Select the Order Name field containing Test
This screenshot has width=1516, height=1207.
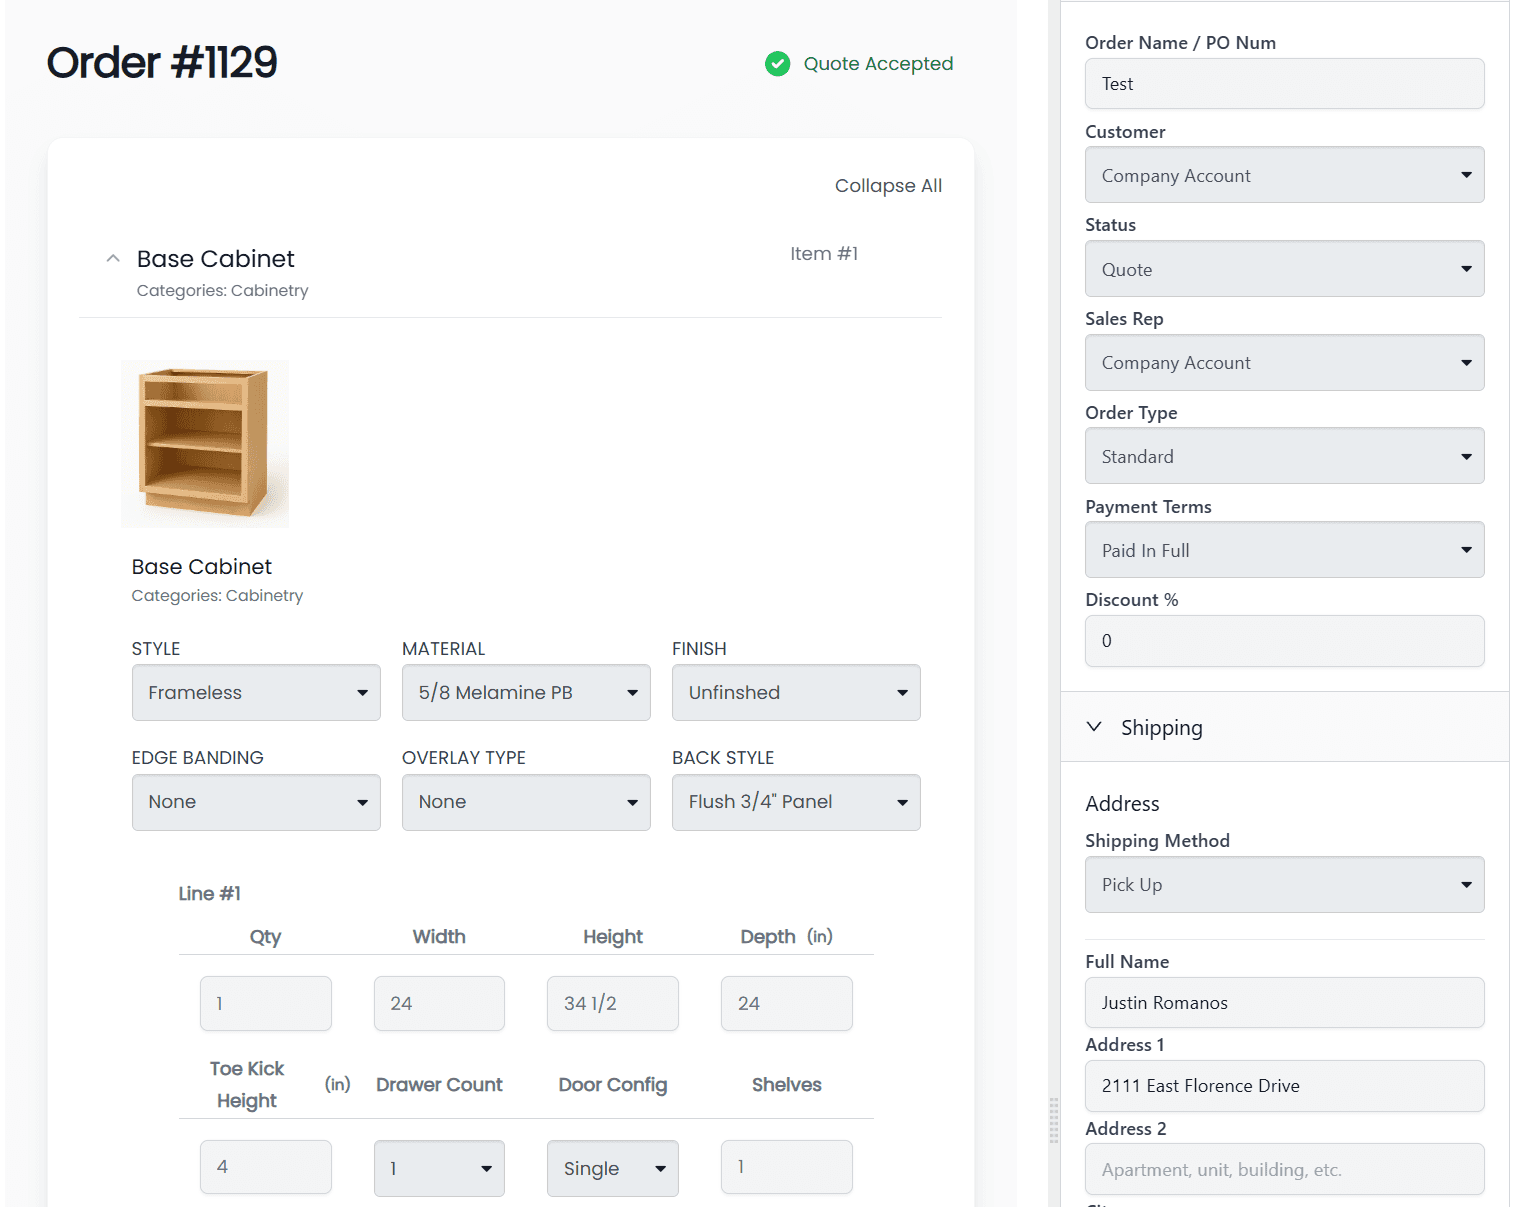click(x=1284, y=84)
